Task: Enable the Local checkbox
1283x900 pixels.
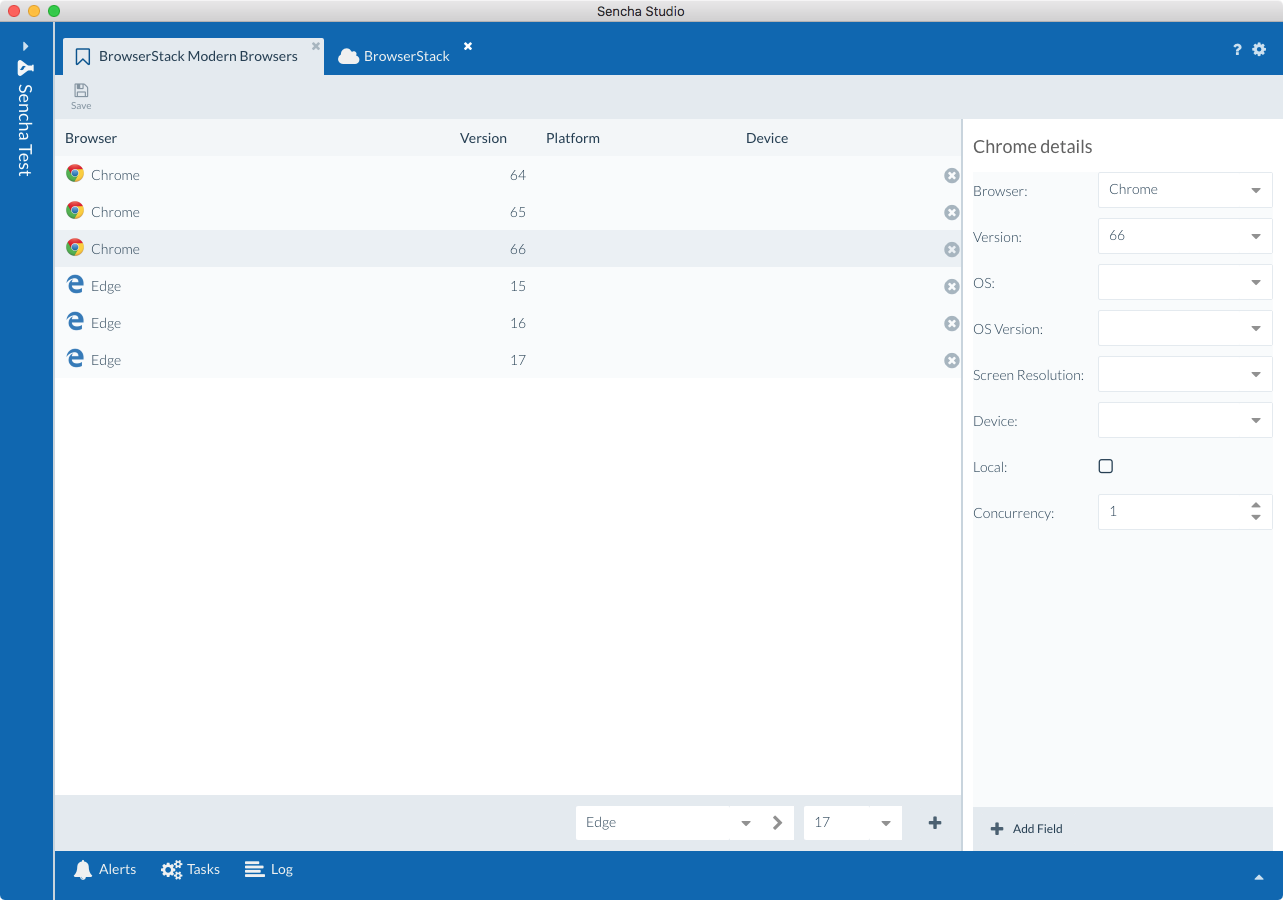Action: (x=1105, y=465)
